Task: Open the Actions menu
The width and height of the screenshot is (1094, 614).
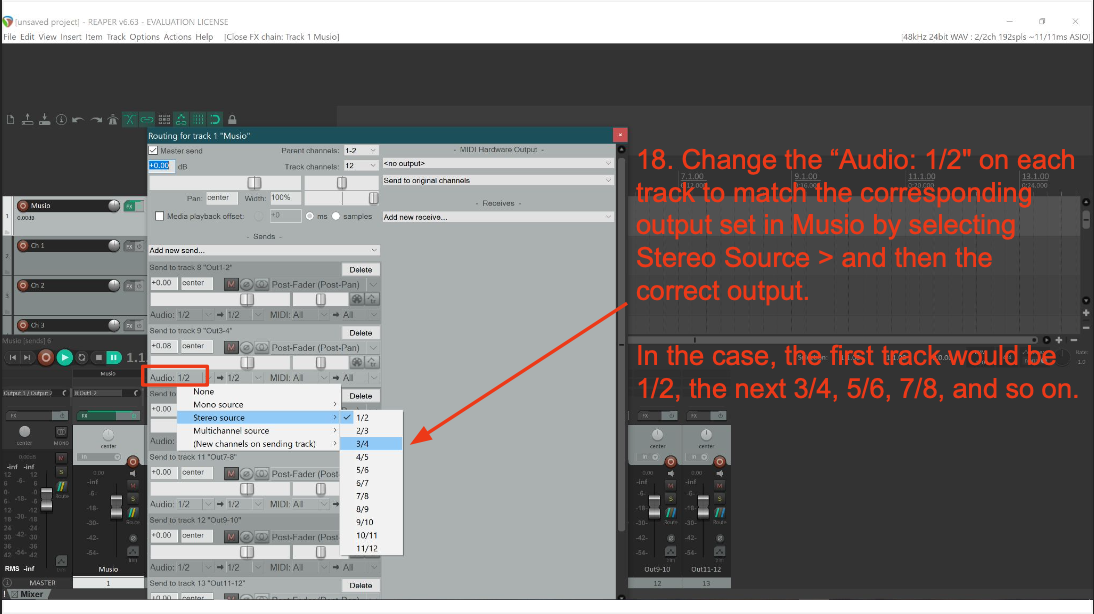Action: (x=177, y=37)
